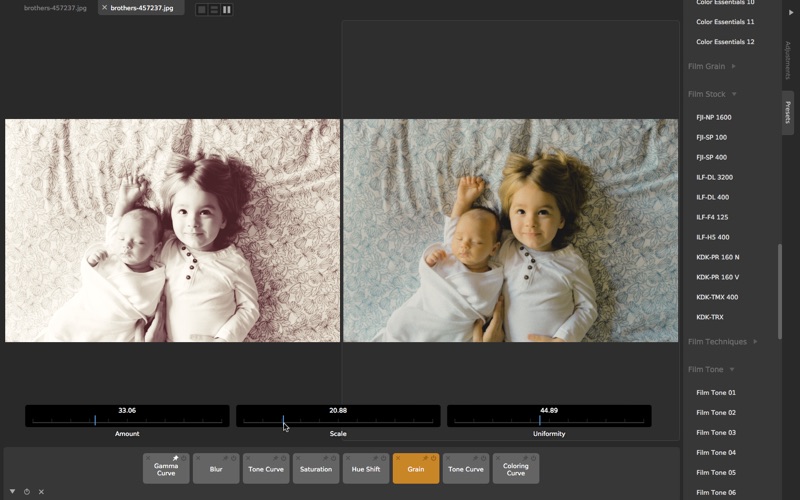Select the Coloring Curve adjustment block
800x500 pixels.
click(516, 469)
